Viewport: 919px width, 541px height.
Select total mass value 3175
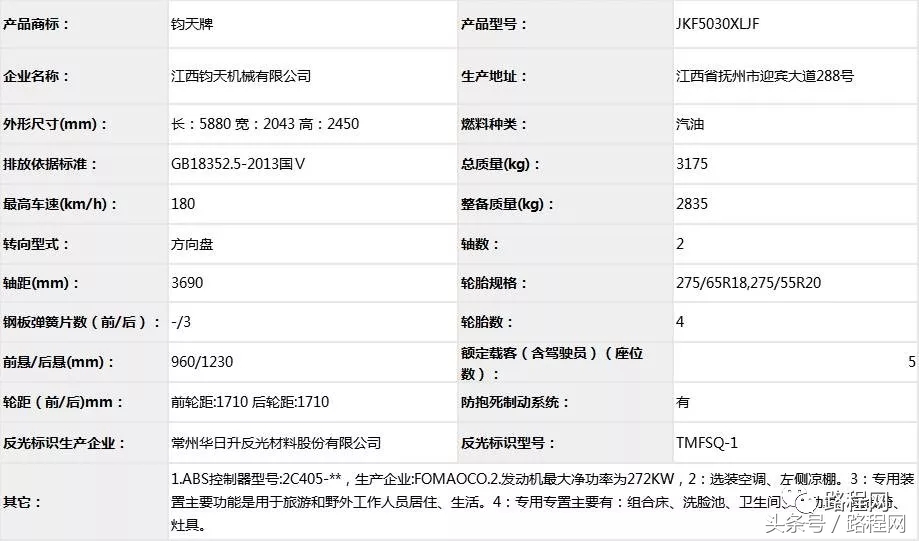[x=692, y=164]
